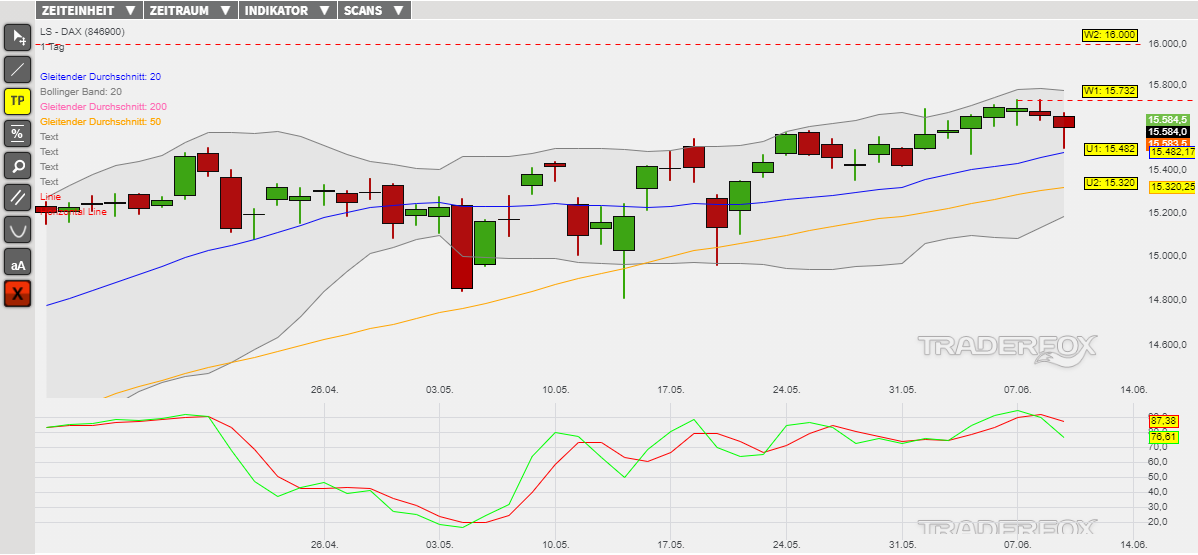Expand the INDIKATOR dropdown menu

pyautogui.click(x=287, y=11)
